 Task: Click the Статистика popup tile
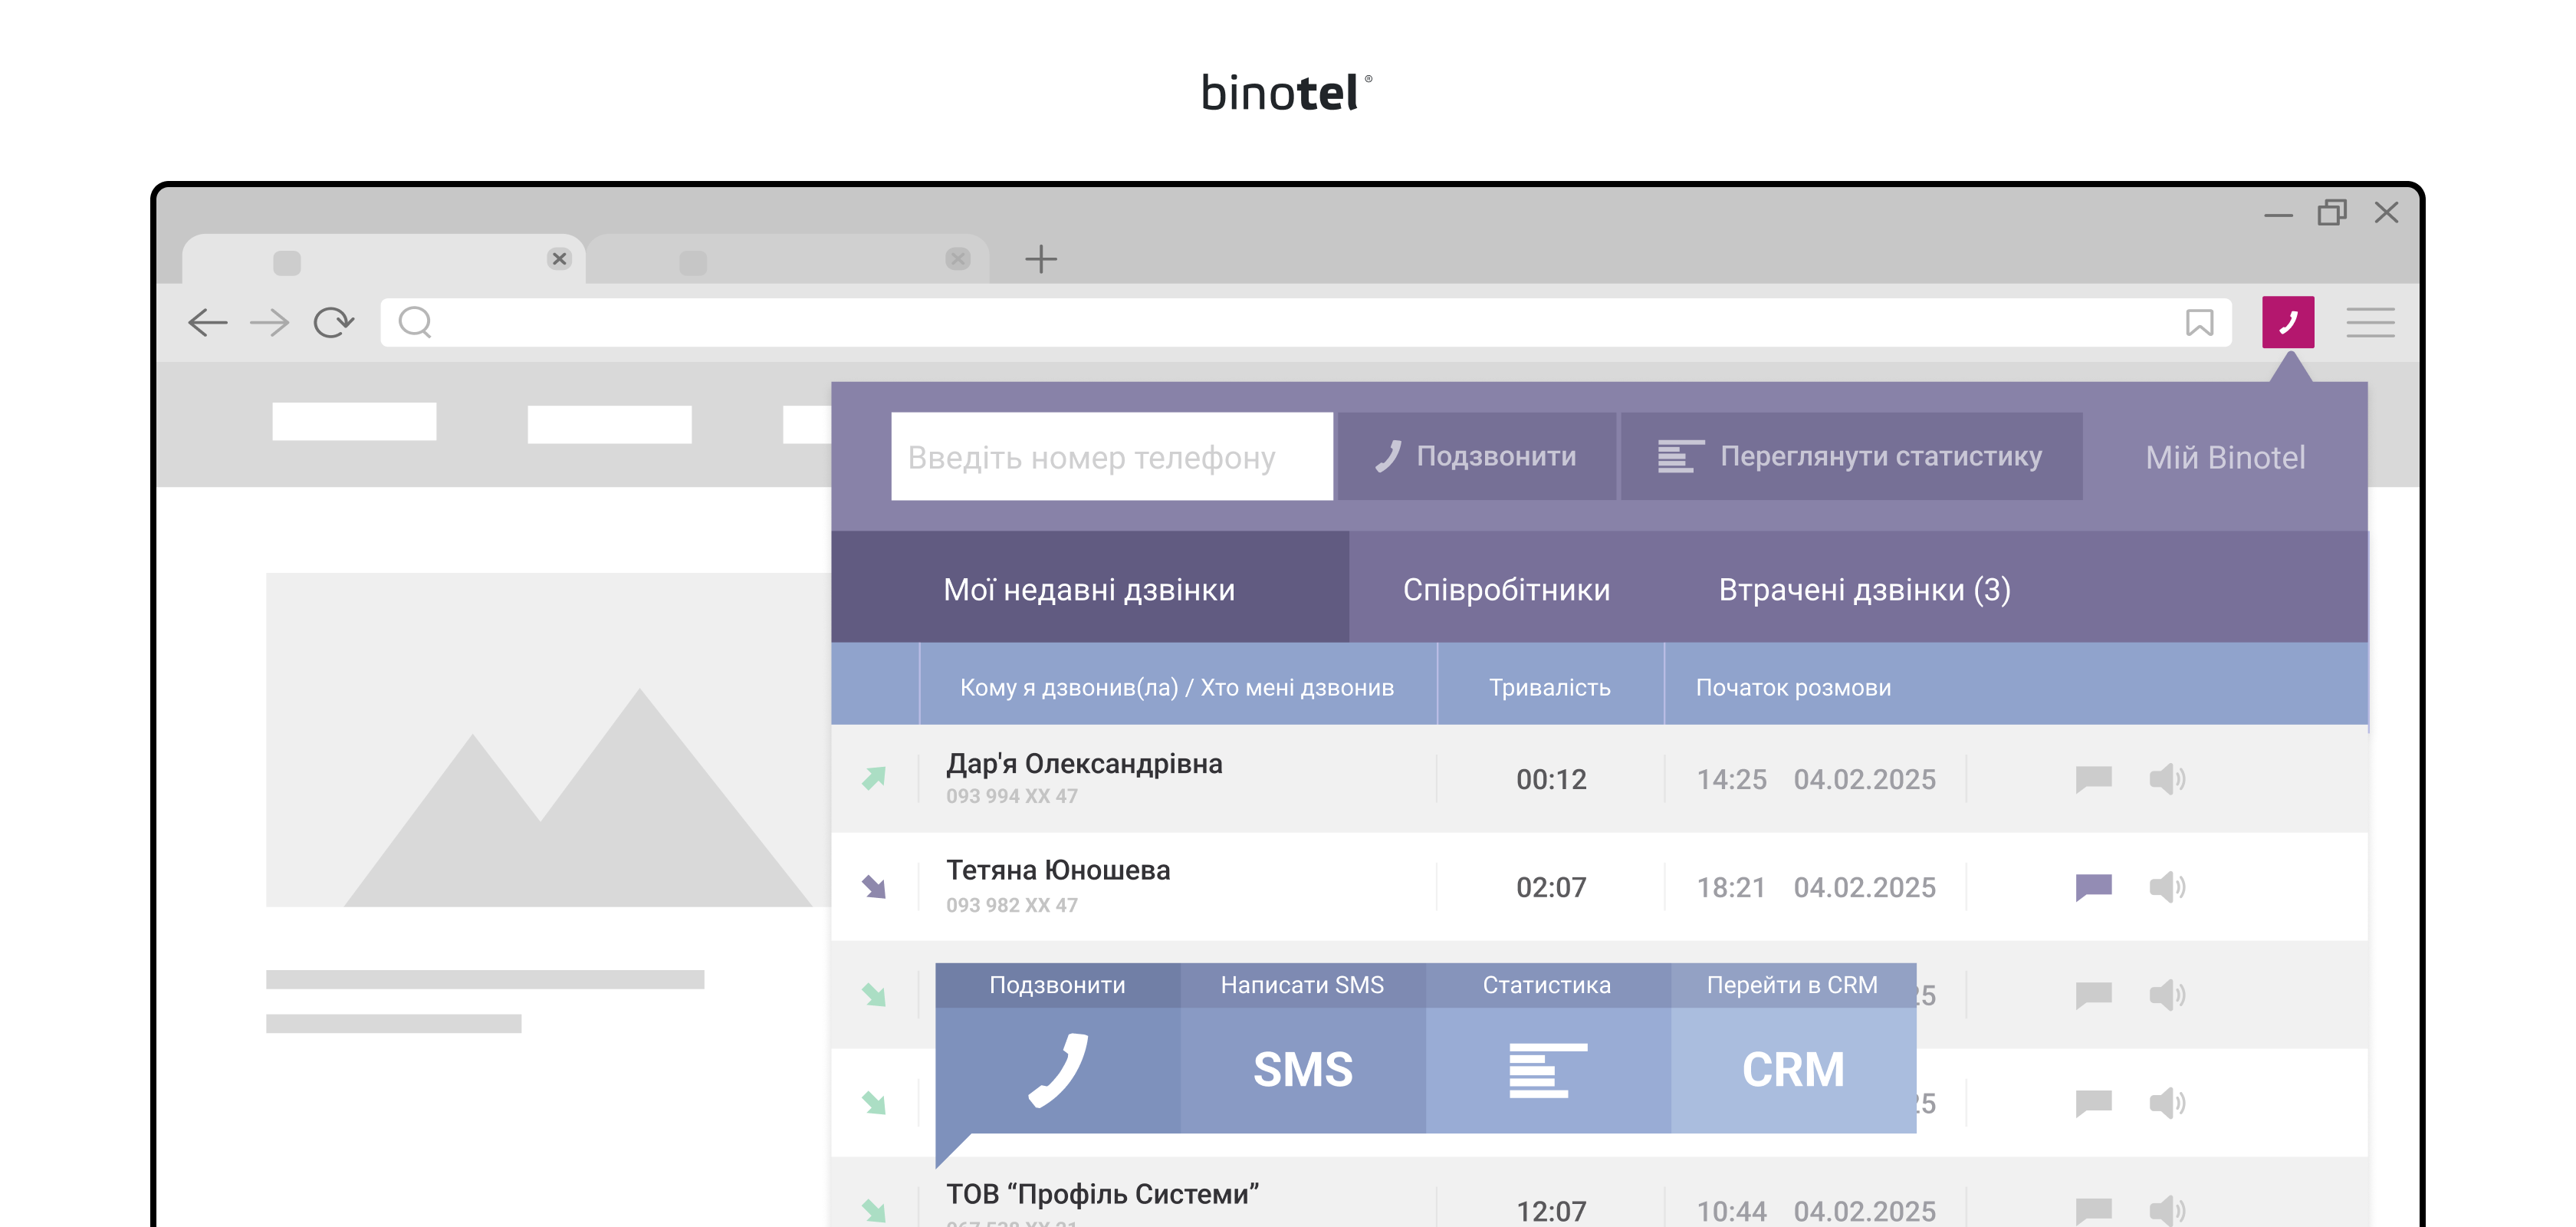pos(1548,1048)
